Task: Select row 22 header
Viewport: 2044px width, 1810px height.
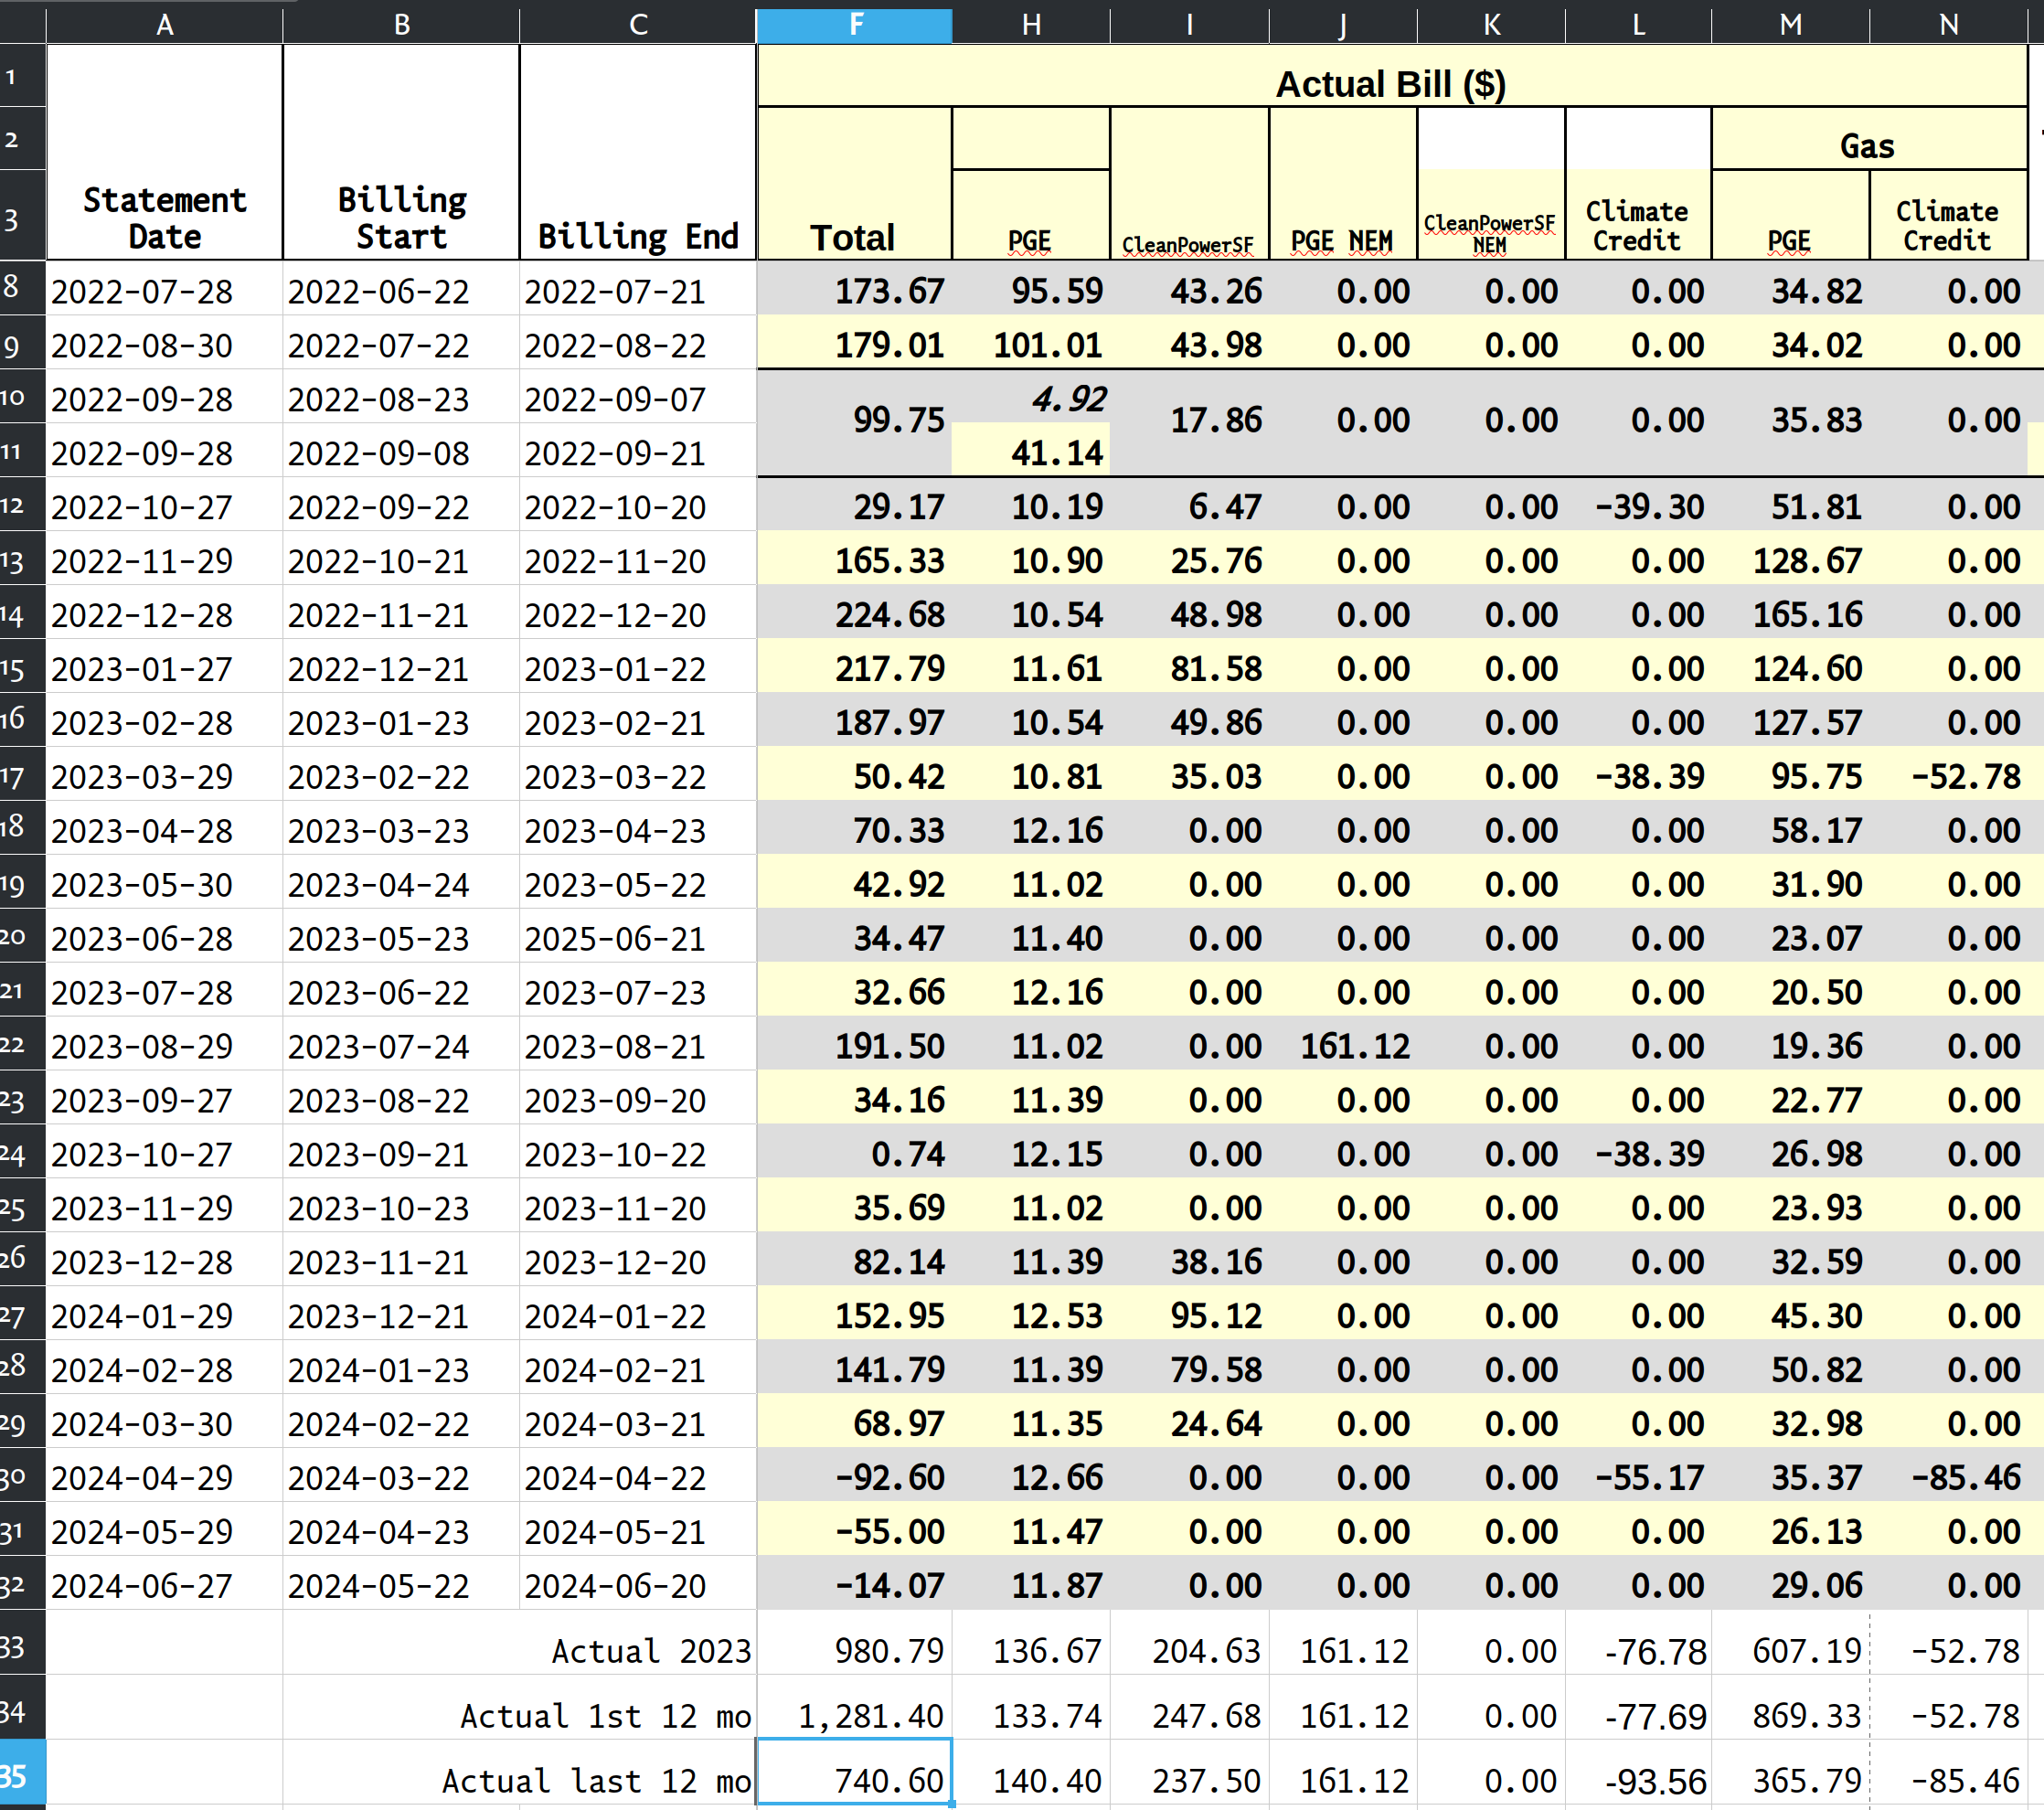Action: (20, 1045)
